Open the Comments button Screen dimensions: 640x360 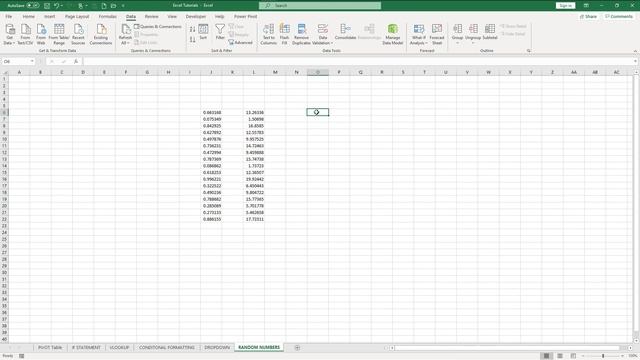coord(619,16)
